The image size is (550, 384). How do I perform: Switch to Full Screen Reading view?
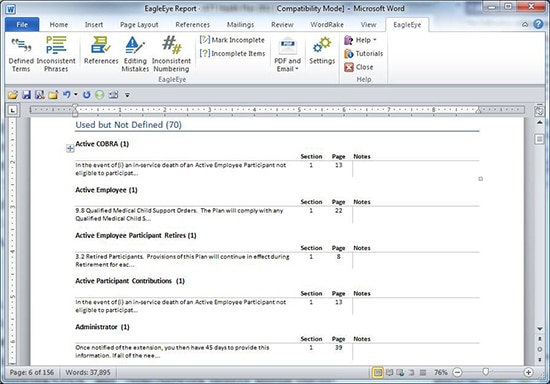click(389, 372)
